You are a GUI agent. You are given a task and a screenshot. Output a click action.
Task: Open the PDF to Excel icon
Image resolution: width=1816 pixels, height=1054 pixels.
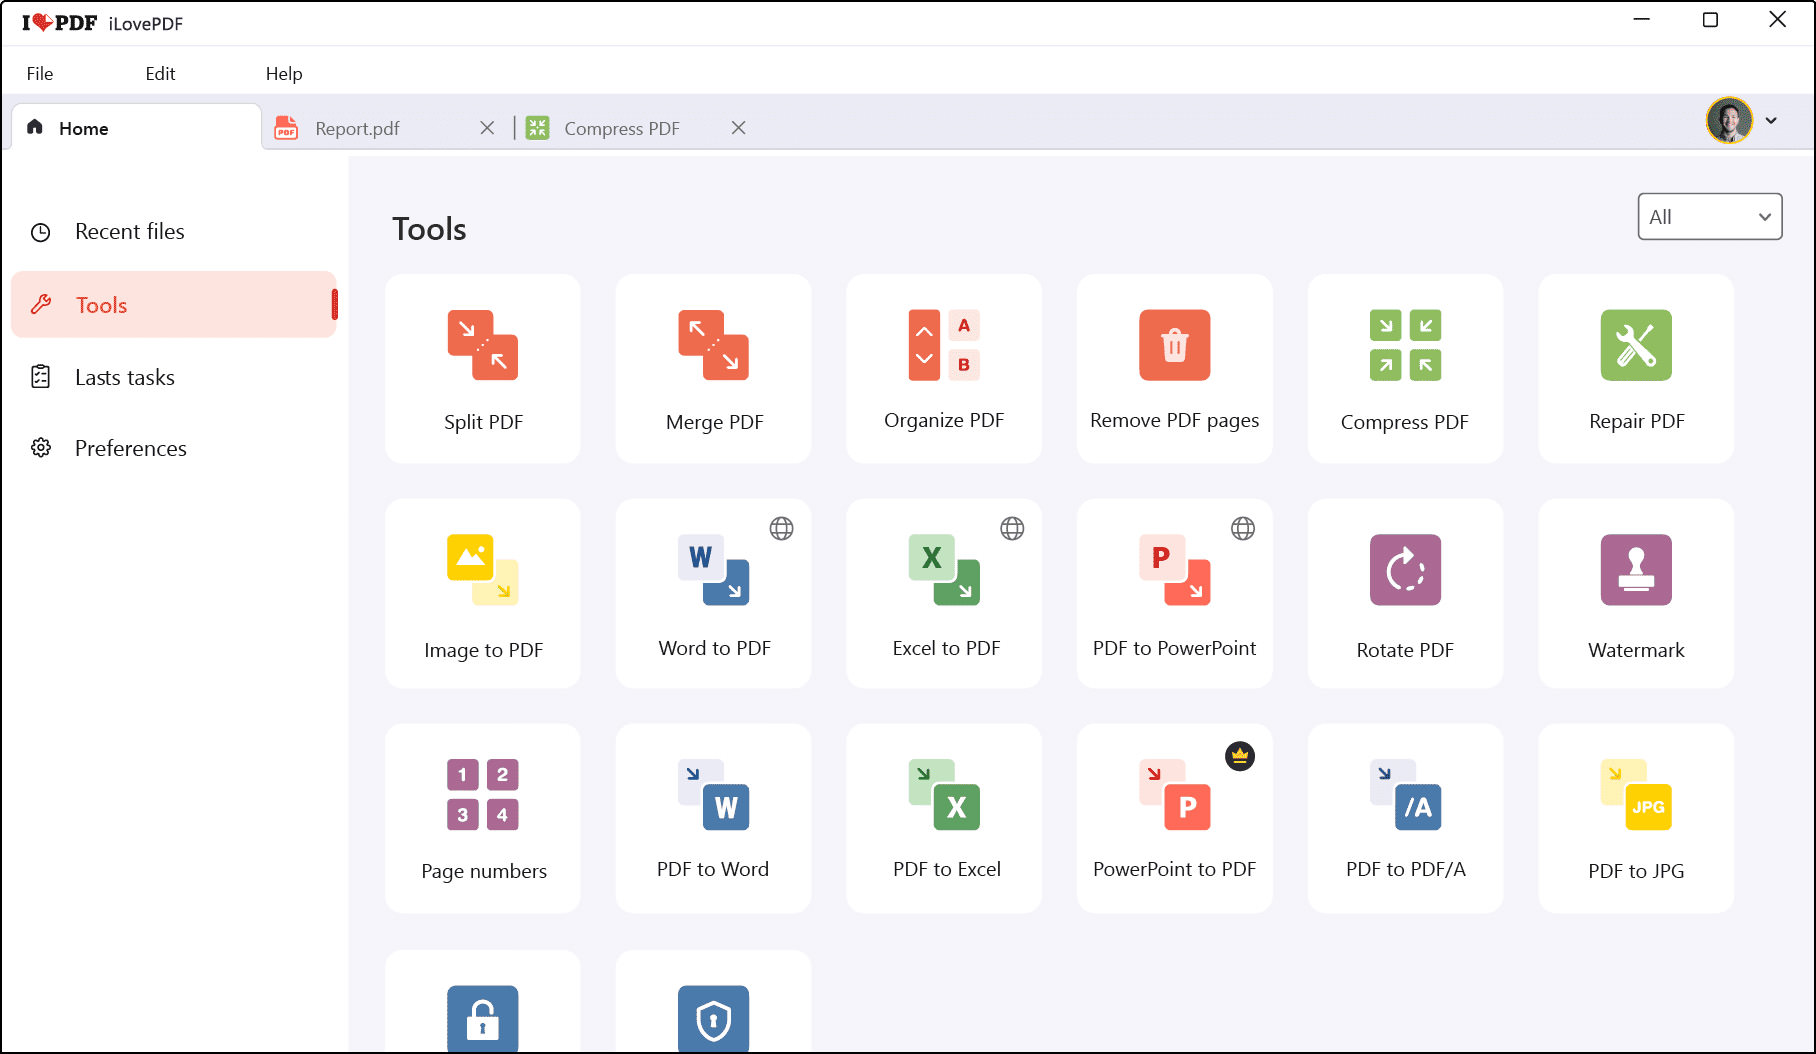[x=944, y=795]
